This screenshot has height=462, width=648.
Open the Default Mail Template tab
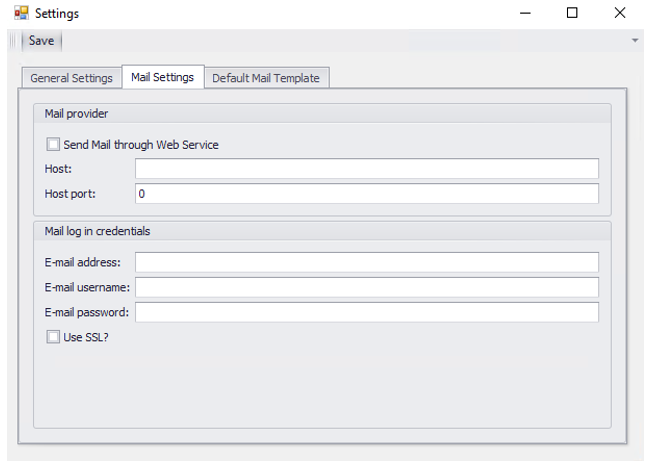pyautogui.click(x=266, y=78)
